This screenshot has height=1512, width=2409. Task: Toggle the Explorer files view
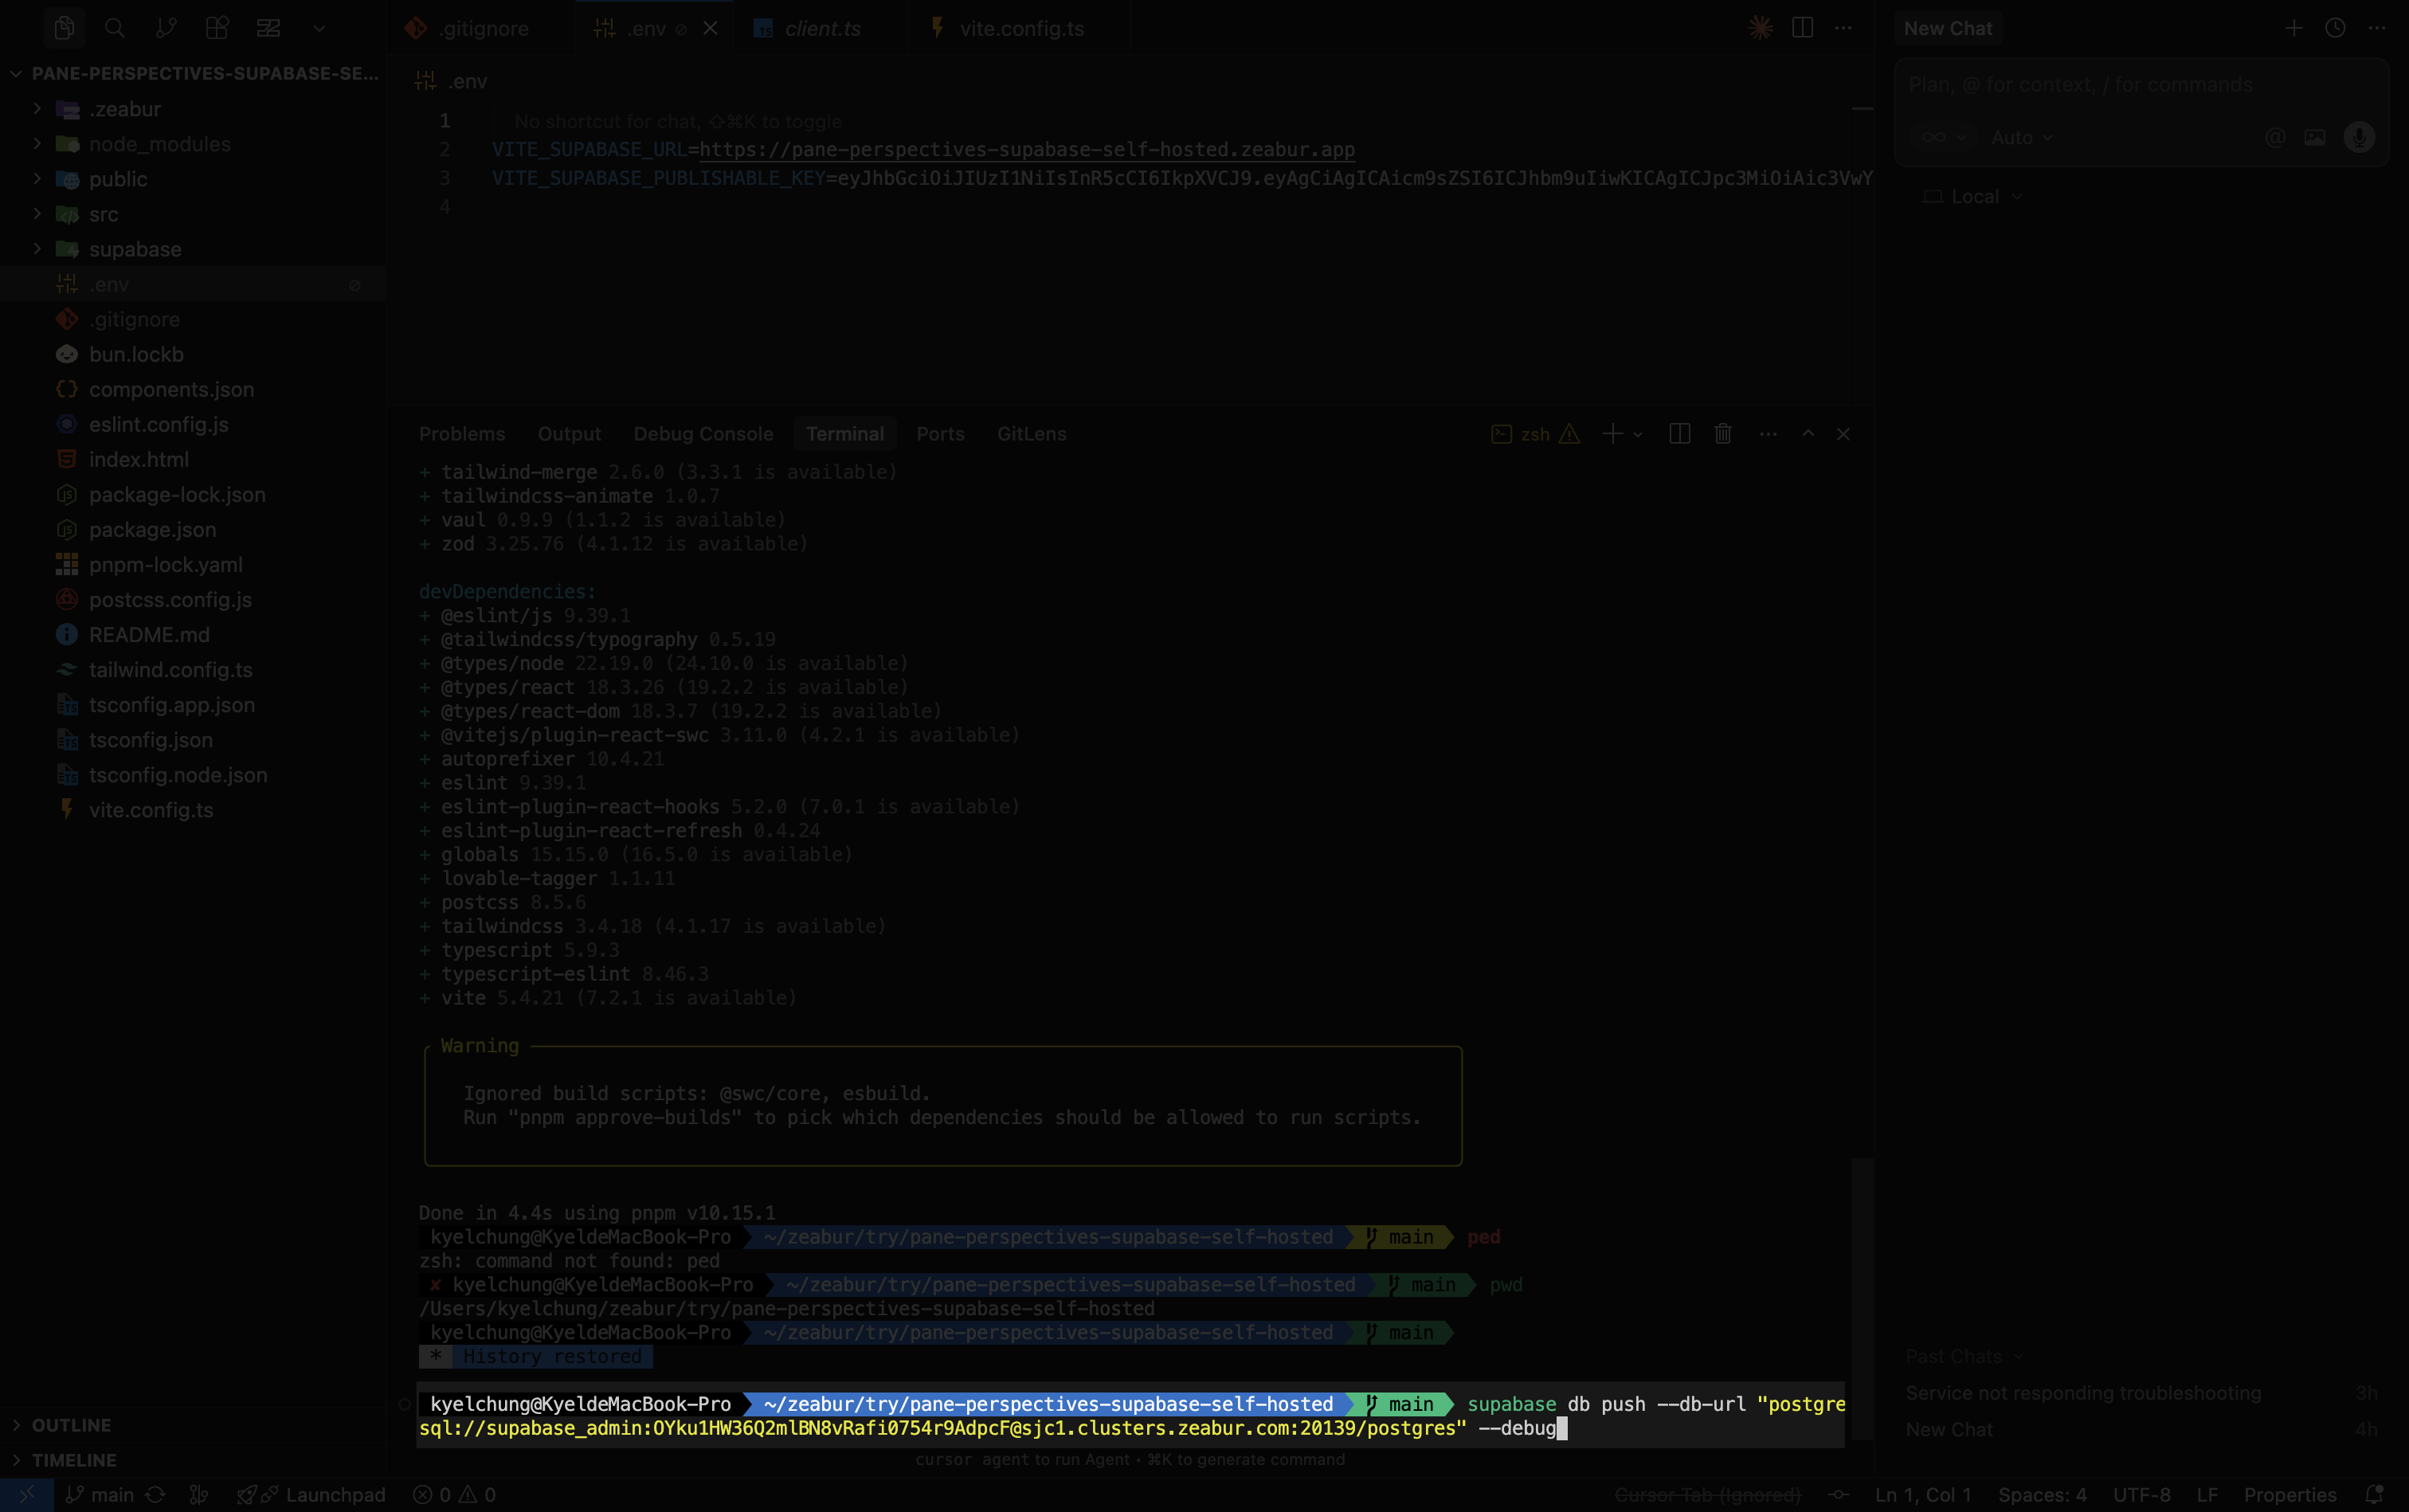(x=65, y=28)
